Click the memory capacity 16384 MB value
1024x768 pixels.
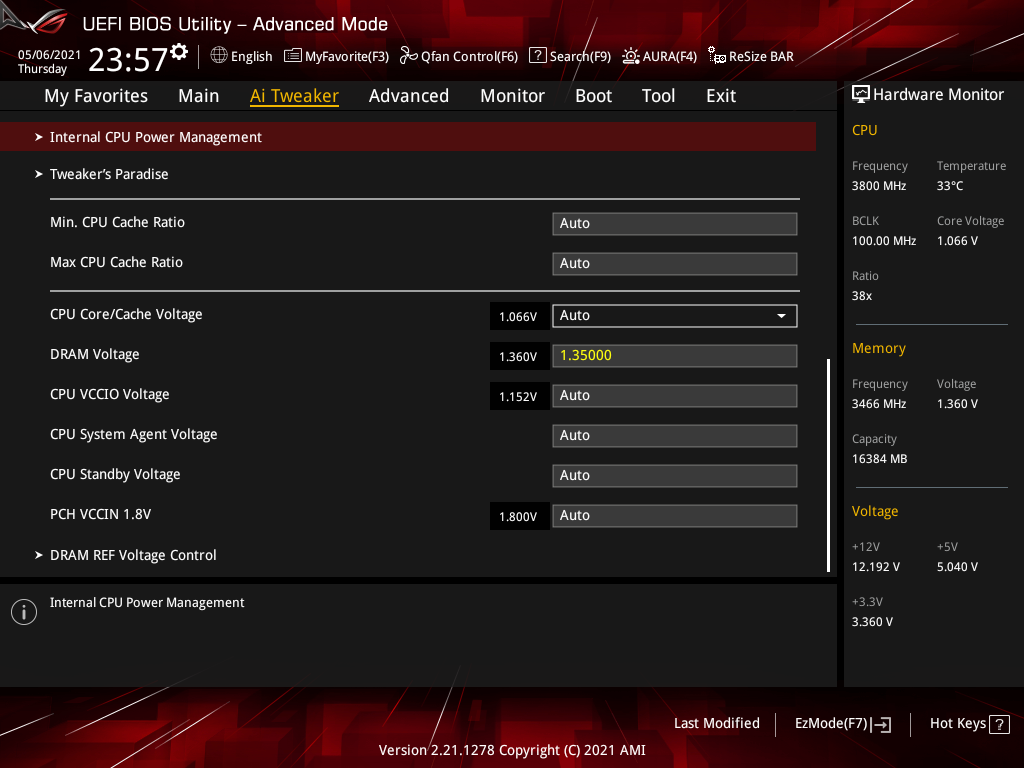(880, 459)
